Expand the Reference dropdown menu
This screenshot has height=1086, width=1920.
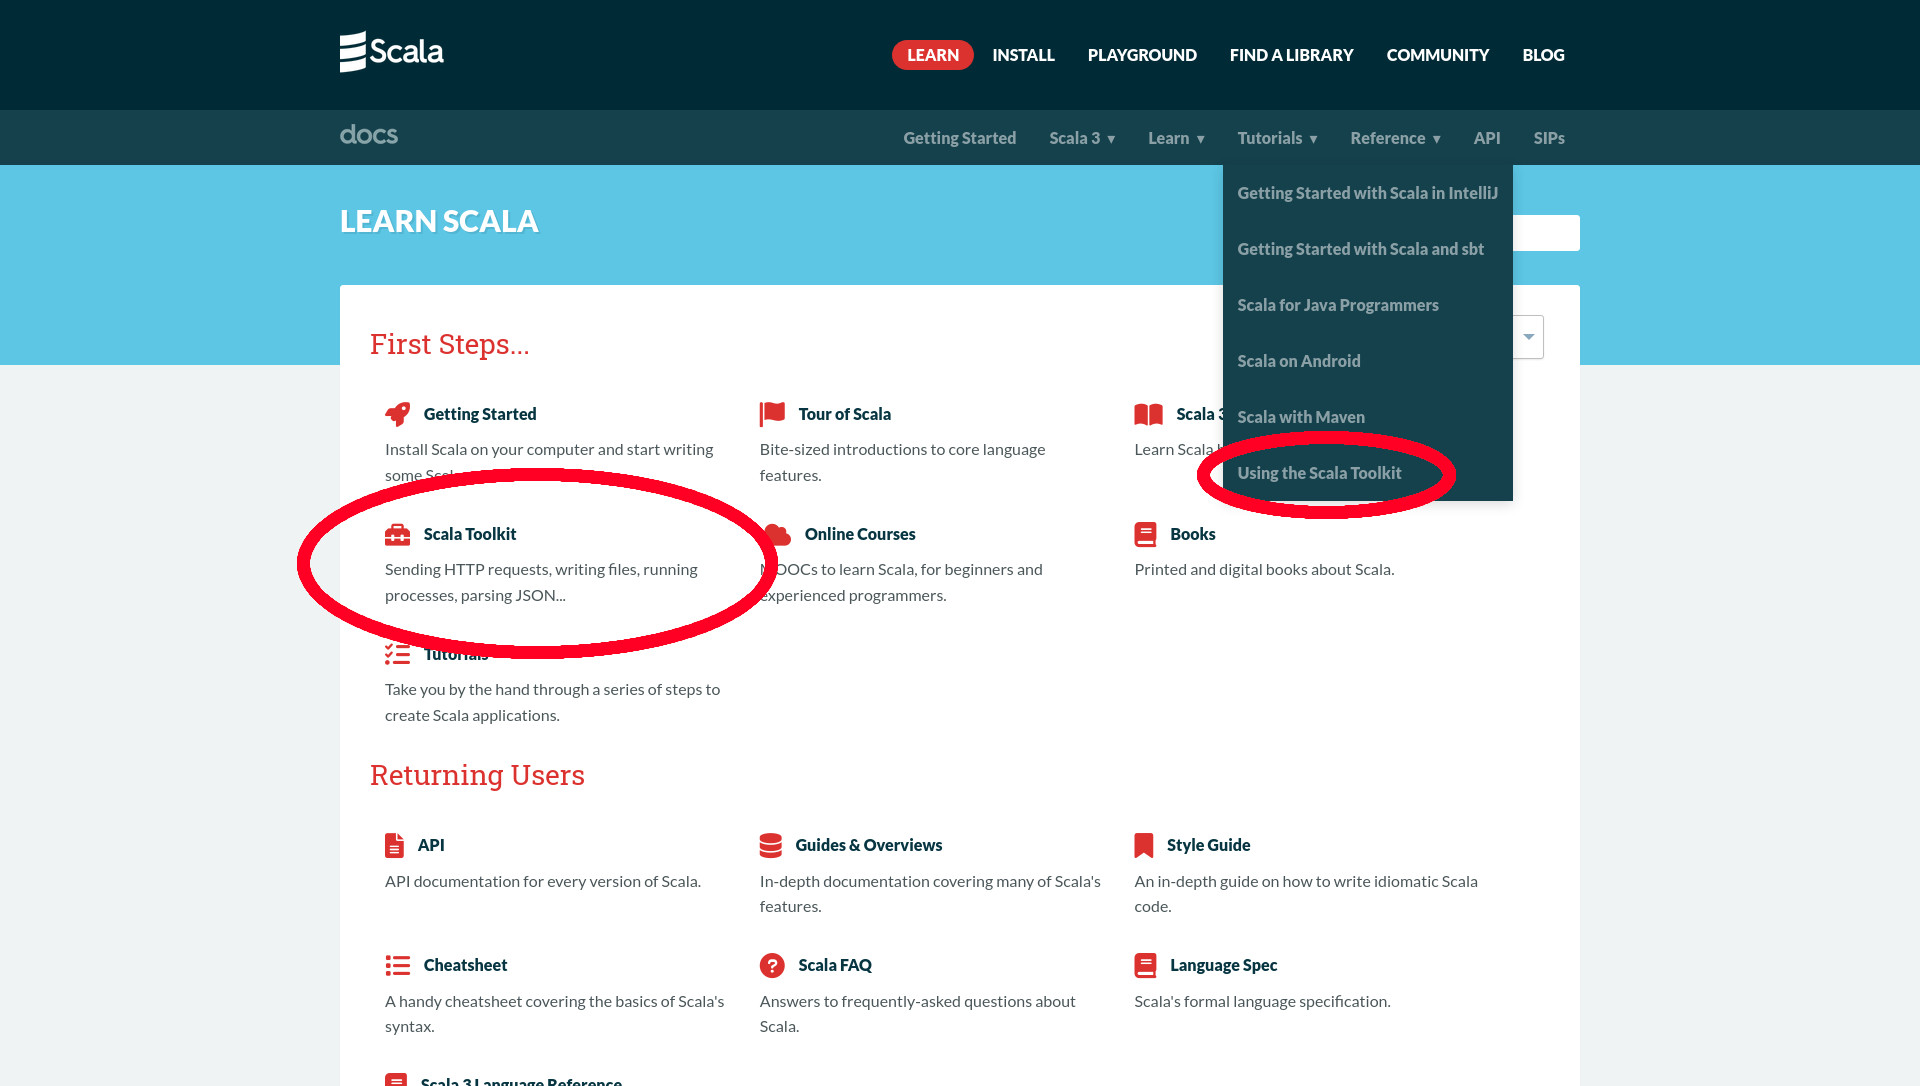tap(1395, 138)
